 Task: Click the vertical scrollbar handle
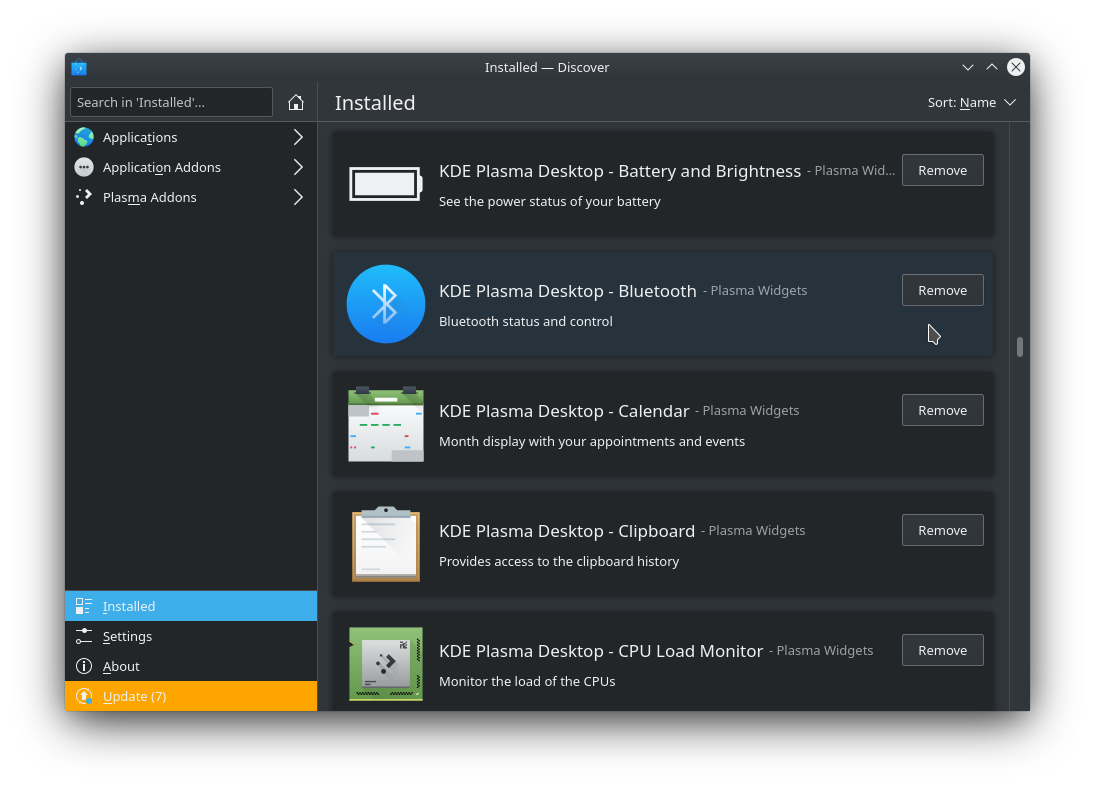1020,346
